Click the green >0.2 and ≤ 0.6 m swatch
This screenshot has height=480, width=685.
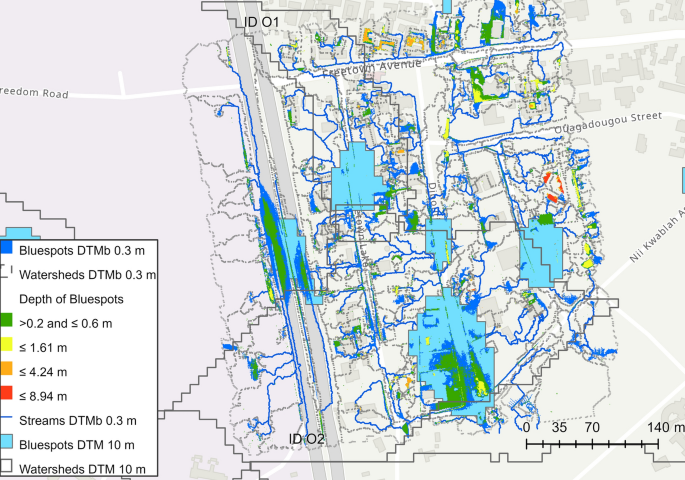pos(6,321)
